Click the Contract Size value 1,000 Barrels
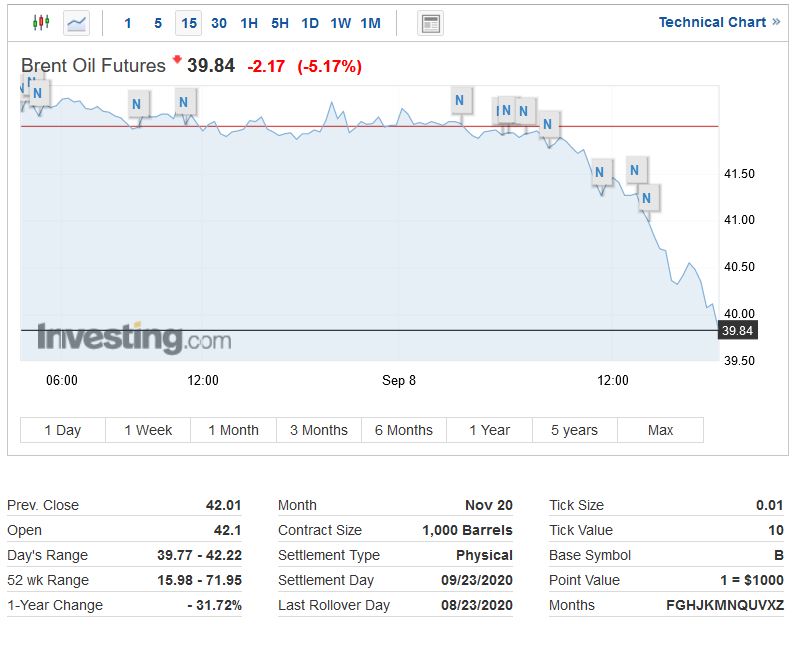Image resolution: width=797 pixels, height=649 pixels. pos(467,530)
